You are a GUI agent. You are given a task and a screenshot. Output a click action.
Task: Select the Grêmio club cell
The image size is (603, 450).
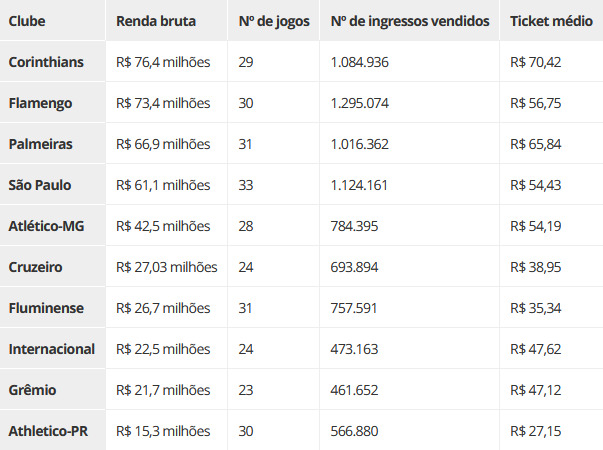click(x=32, y=390)
